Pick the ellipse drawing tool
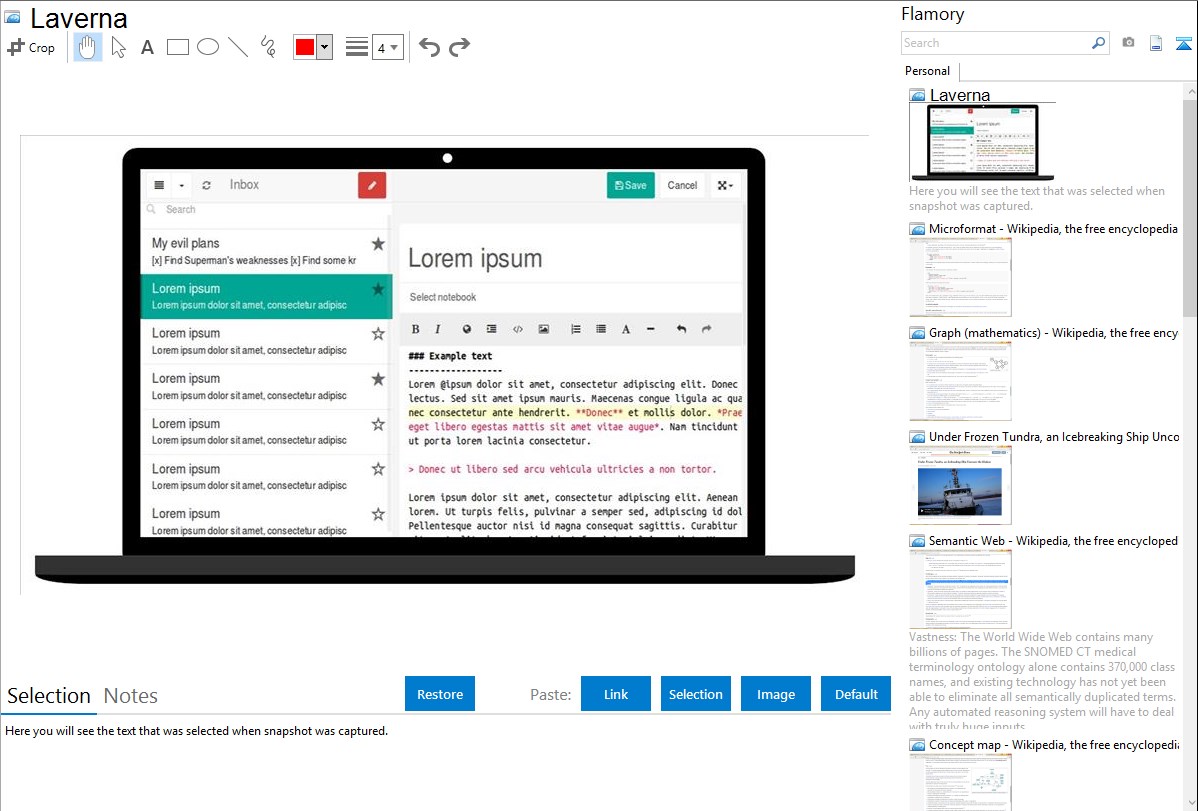This screenshot has height=811, width=1198. click(208, 47)
